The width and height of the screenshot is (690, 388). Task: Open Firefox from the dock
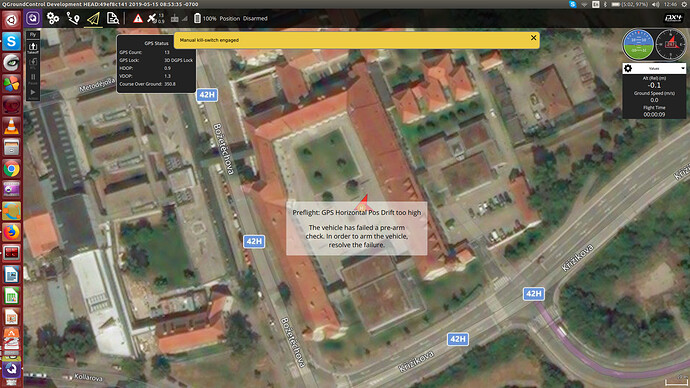(x=11, y=232)
